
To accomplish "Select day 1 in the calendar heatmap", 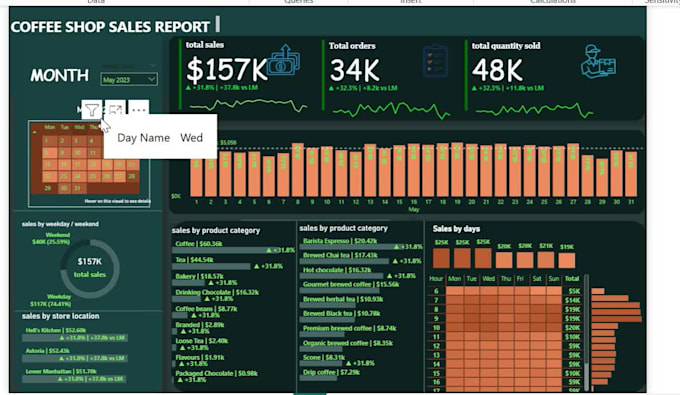I will tap(49, 141).
